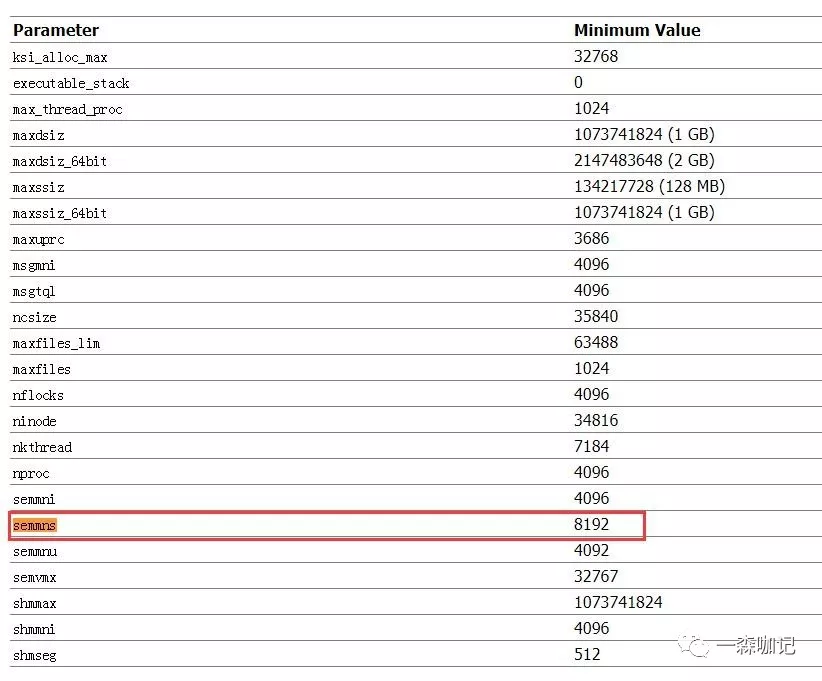This screenshot has width=822, height=681.
Task: Select the max_thread_proc parameter text
Action: pyautogui.click(x=68, y=109)
